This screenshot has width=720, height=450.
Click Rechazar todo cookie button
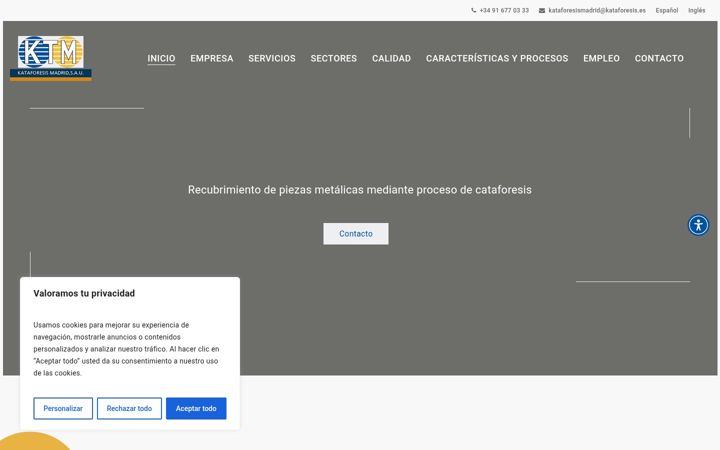(x=129, y=408)
